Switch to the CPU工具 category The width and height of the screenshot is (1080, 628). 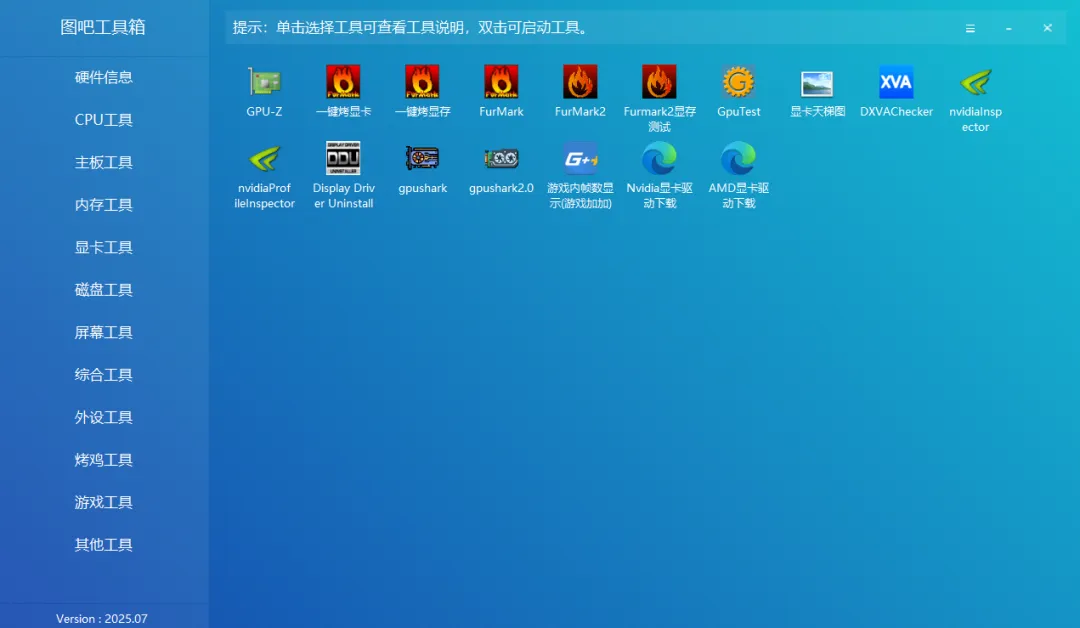click(103, 120)
